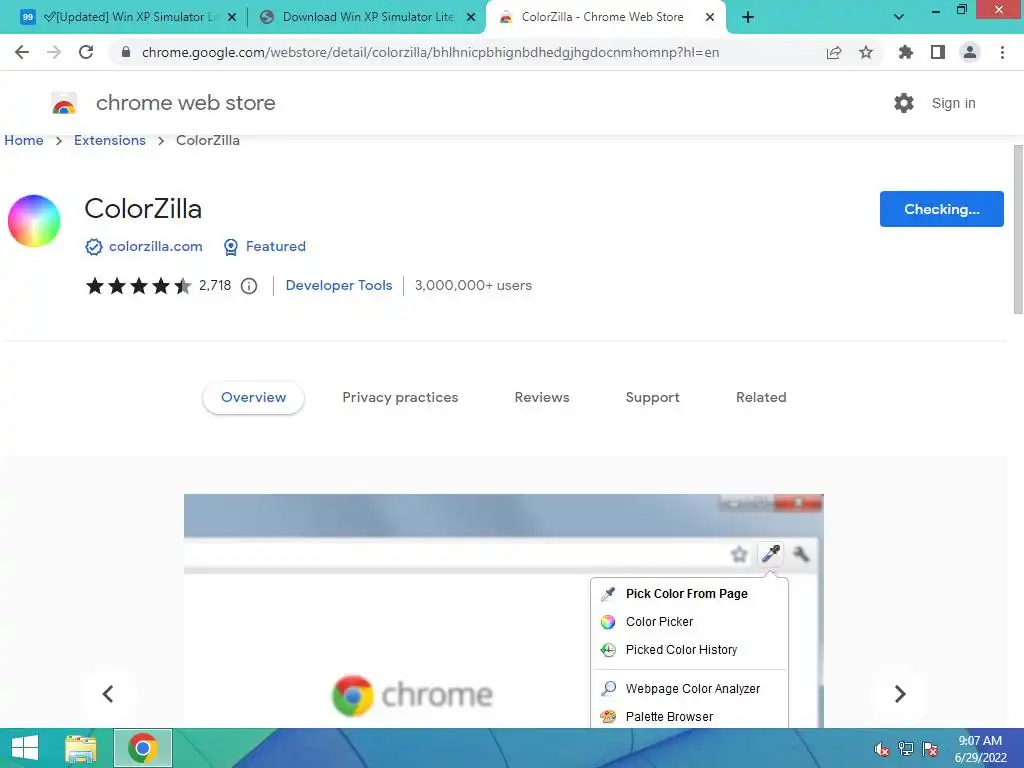Click the eyedropper icon in the screenshot
The height and width of the screenshot is (768, 1024).
click(x=771, y=554)
